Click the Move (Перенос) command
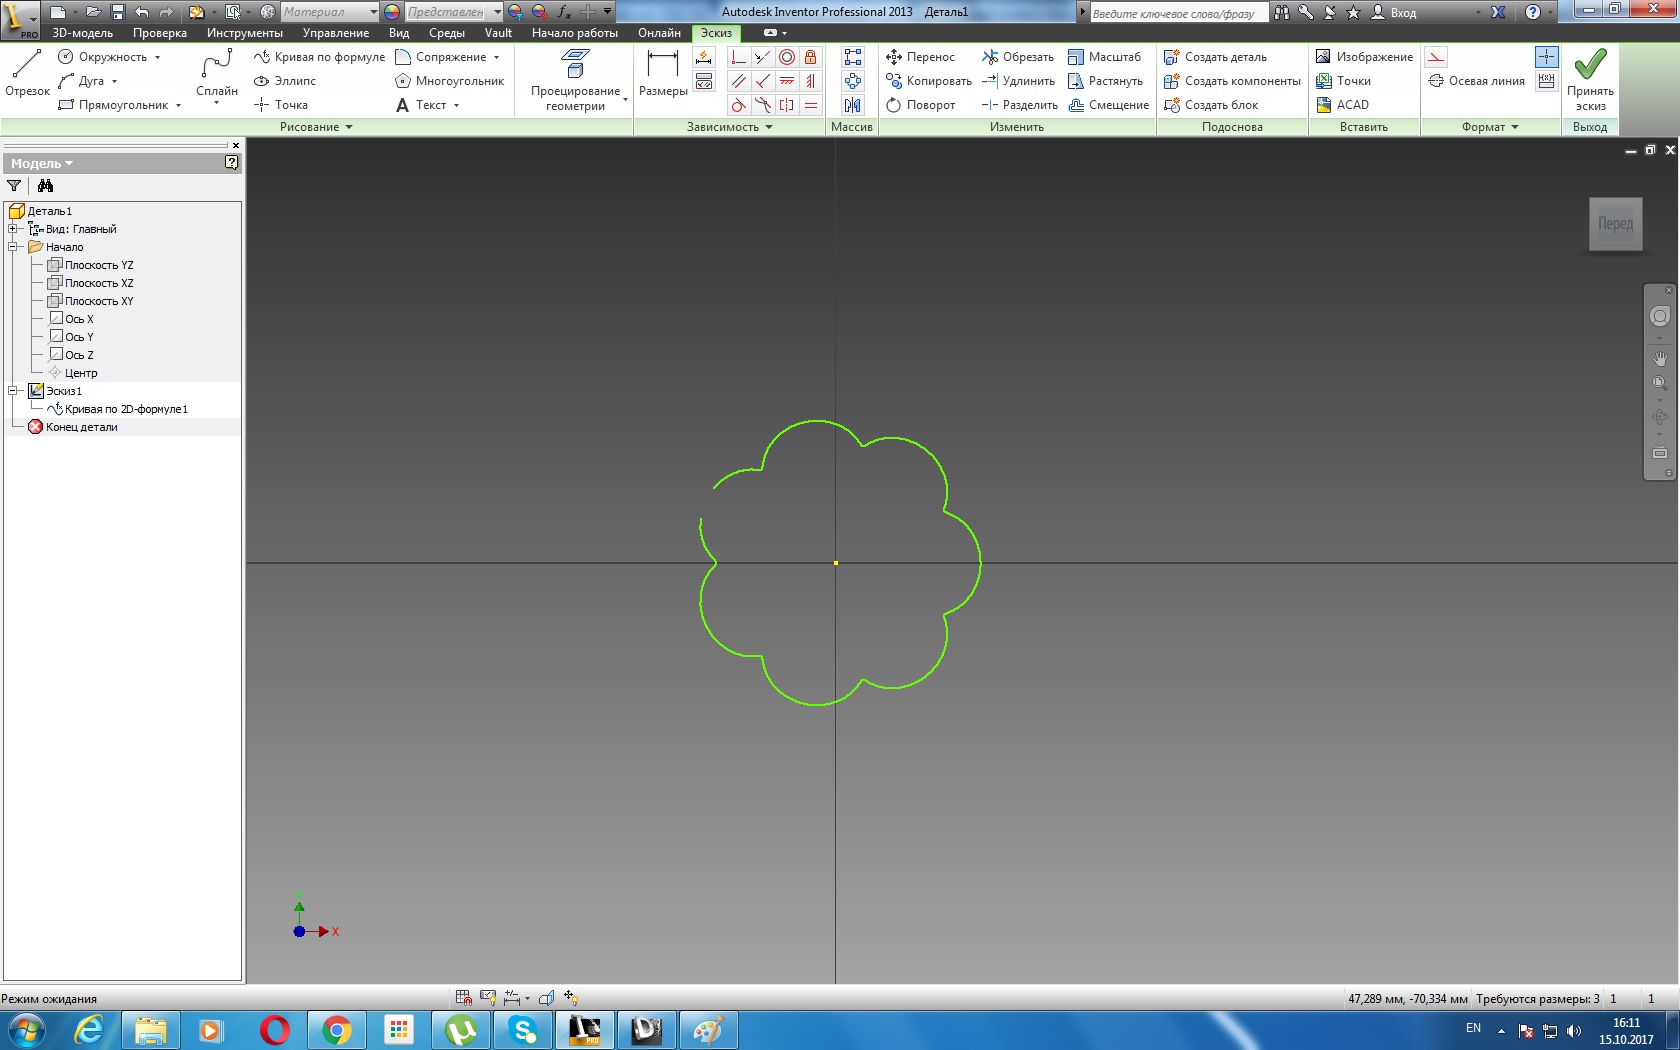Viewport: 1680px width, 1050px height. click(x=920, y=57)
